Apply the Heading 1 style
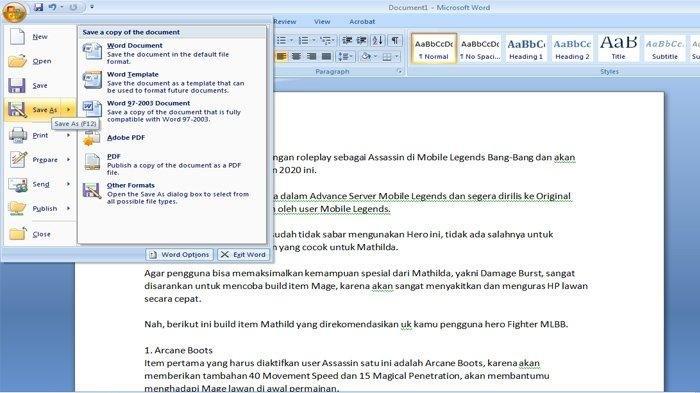700x393 pixels. [526, 48]
